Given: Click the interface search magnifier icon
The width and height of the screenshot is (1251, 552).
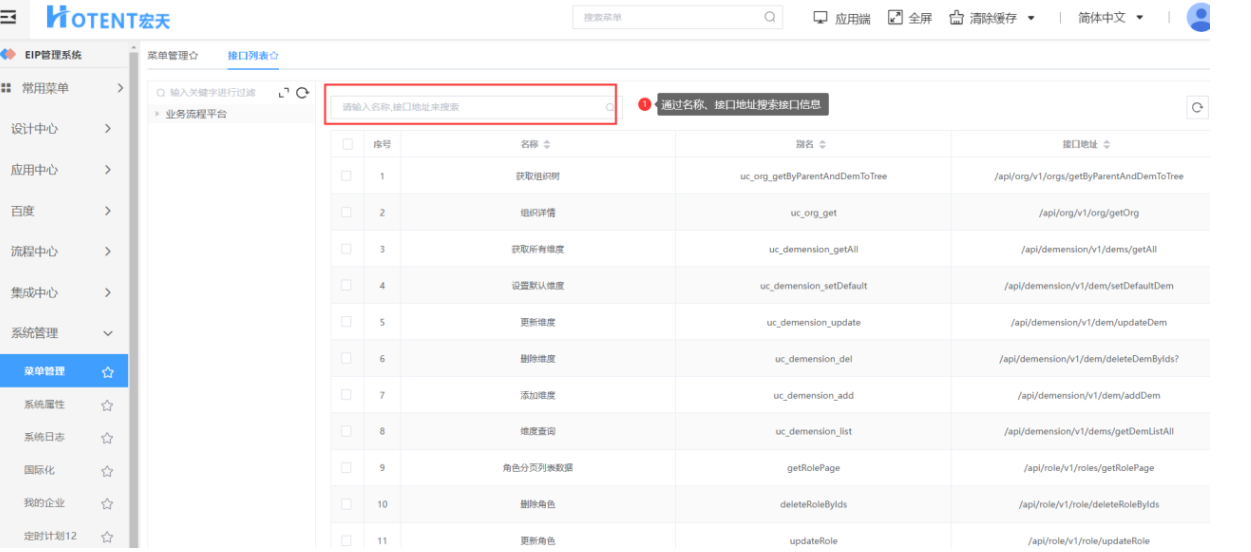Looking at the screenshot, I should click(610, 106).
